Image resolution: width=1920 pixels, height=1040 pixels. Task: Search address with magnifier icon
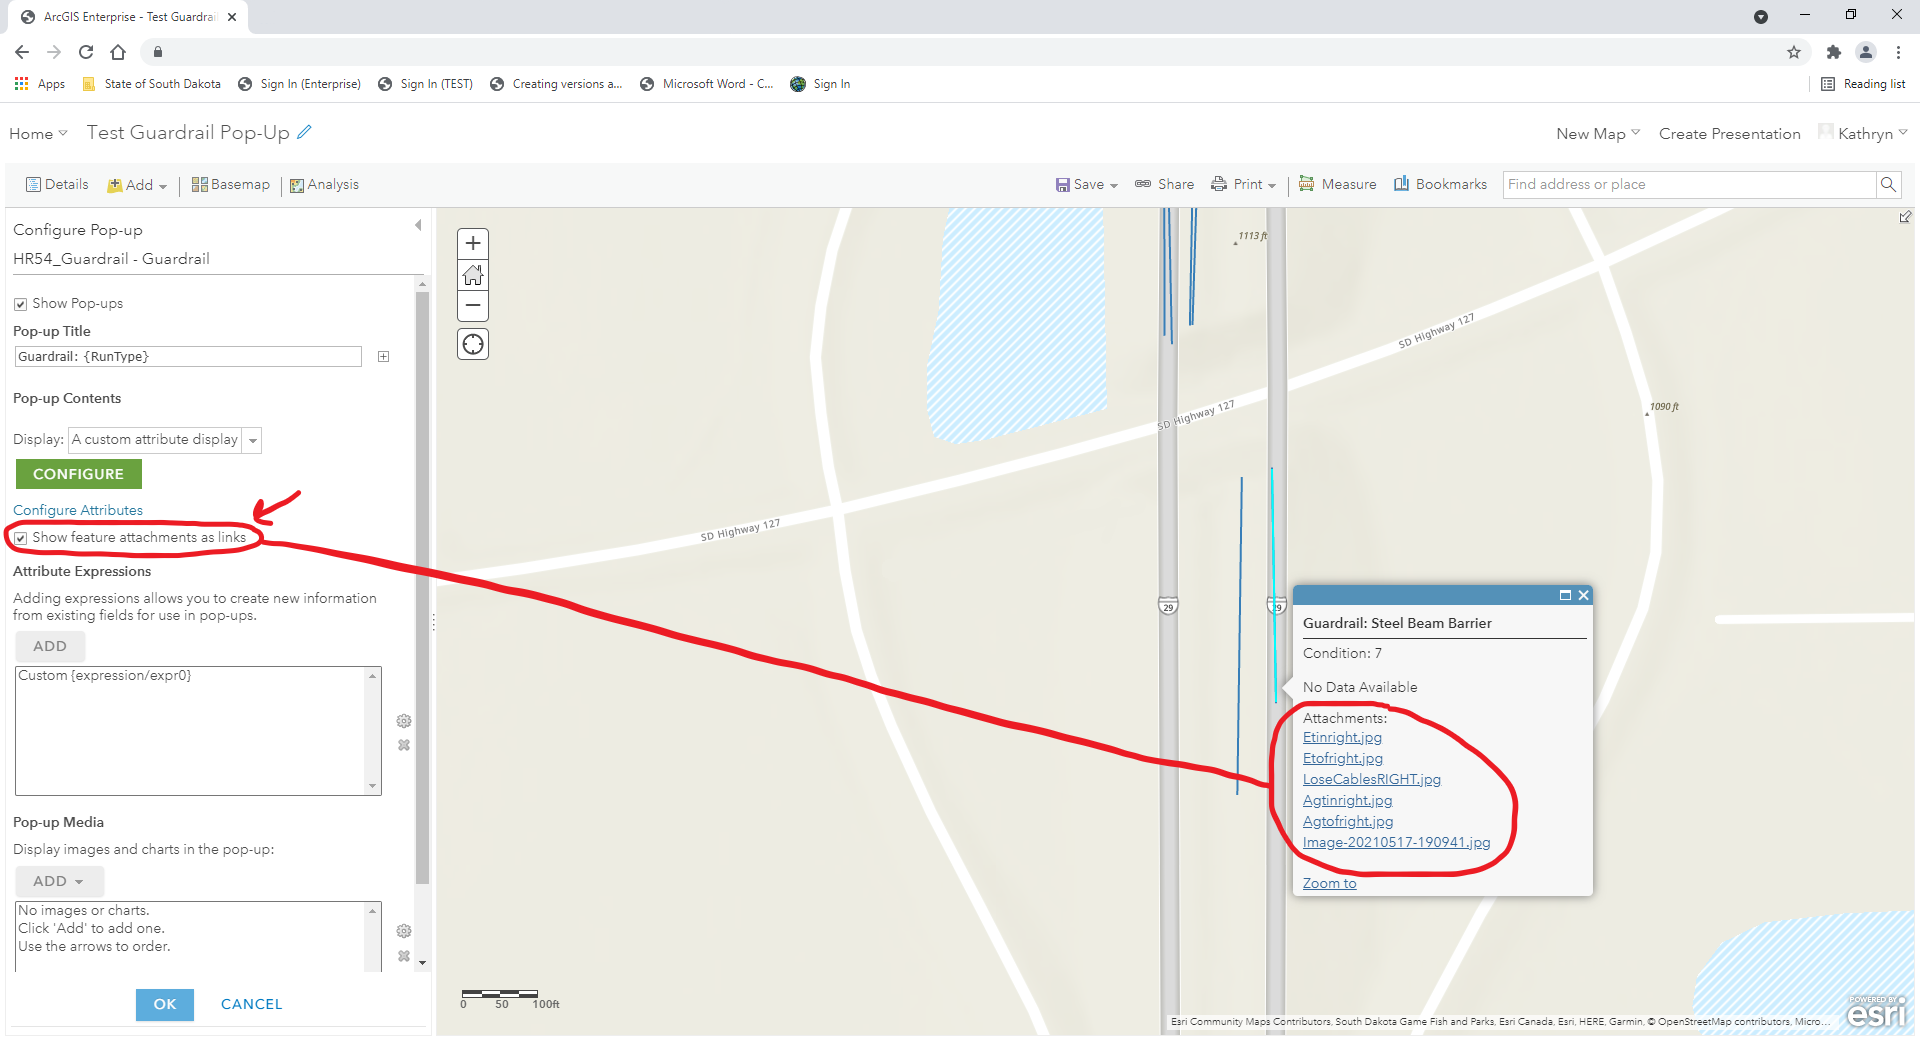point(1888,184)
